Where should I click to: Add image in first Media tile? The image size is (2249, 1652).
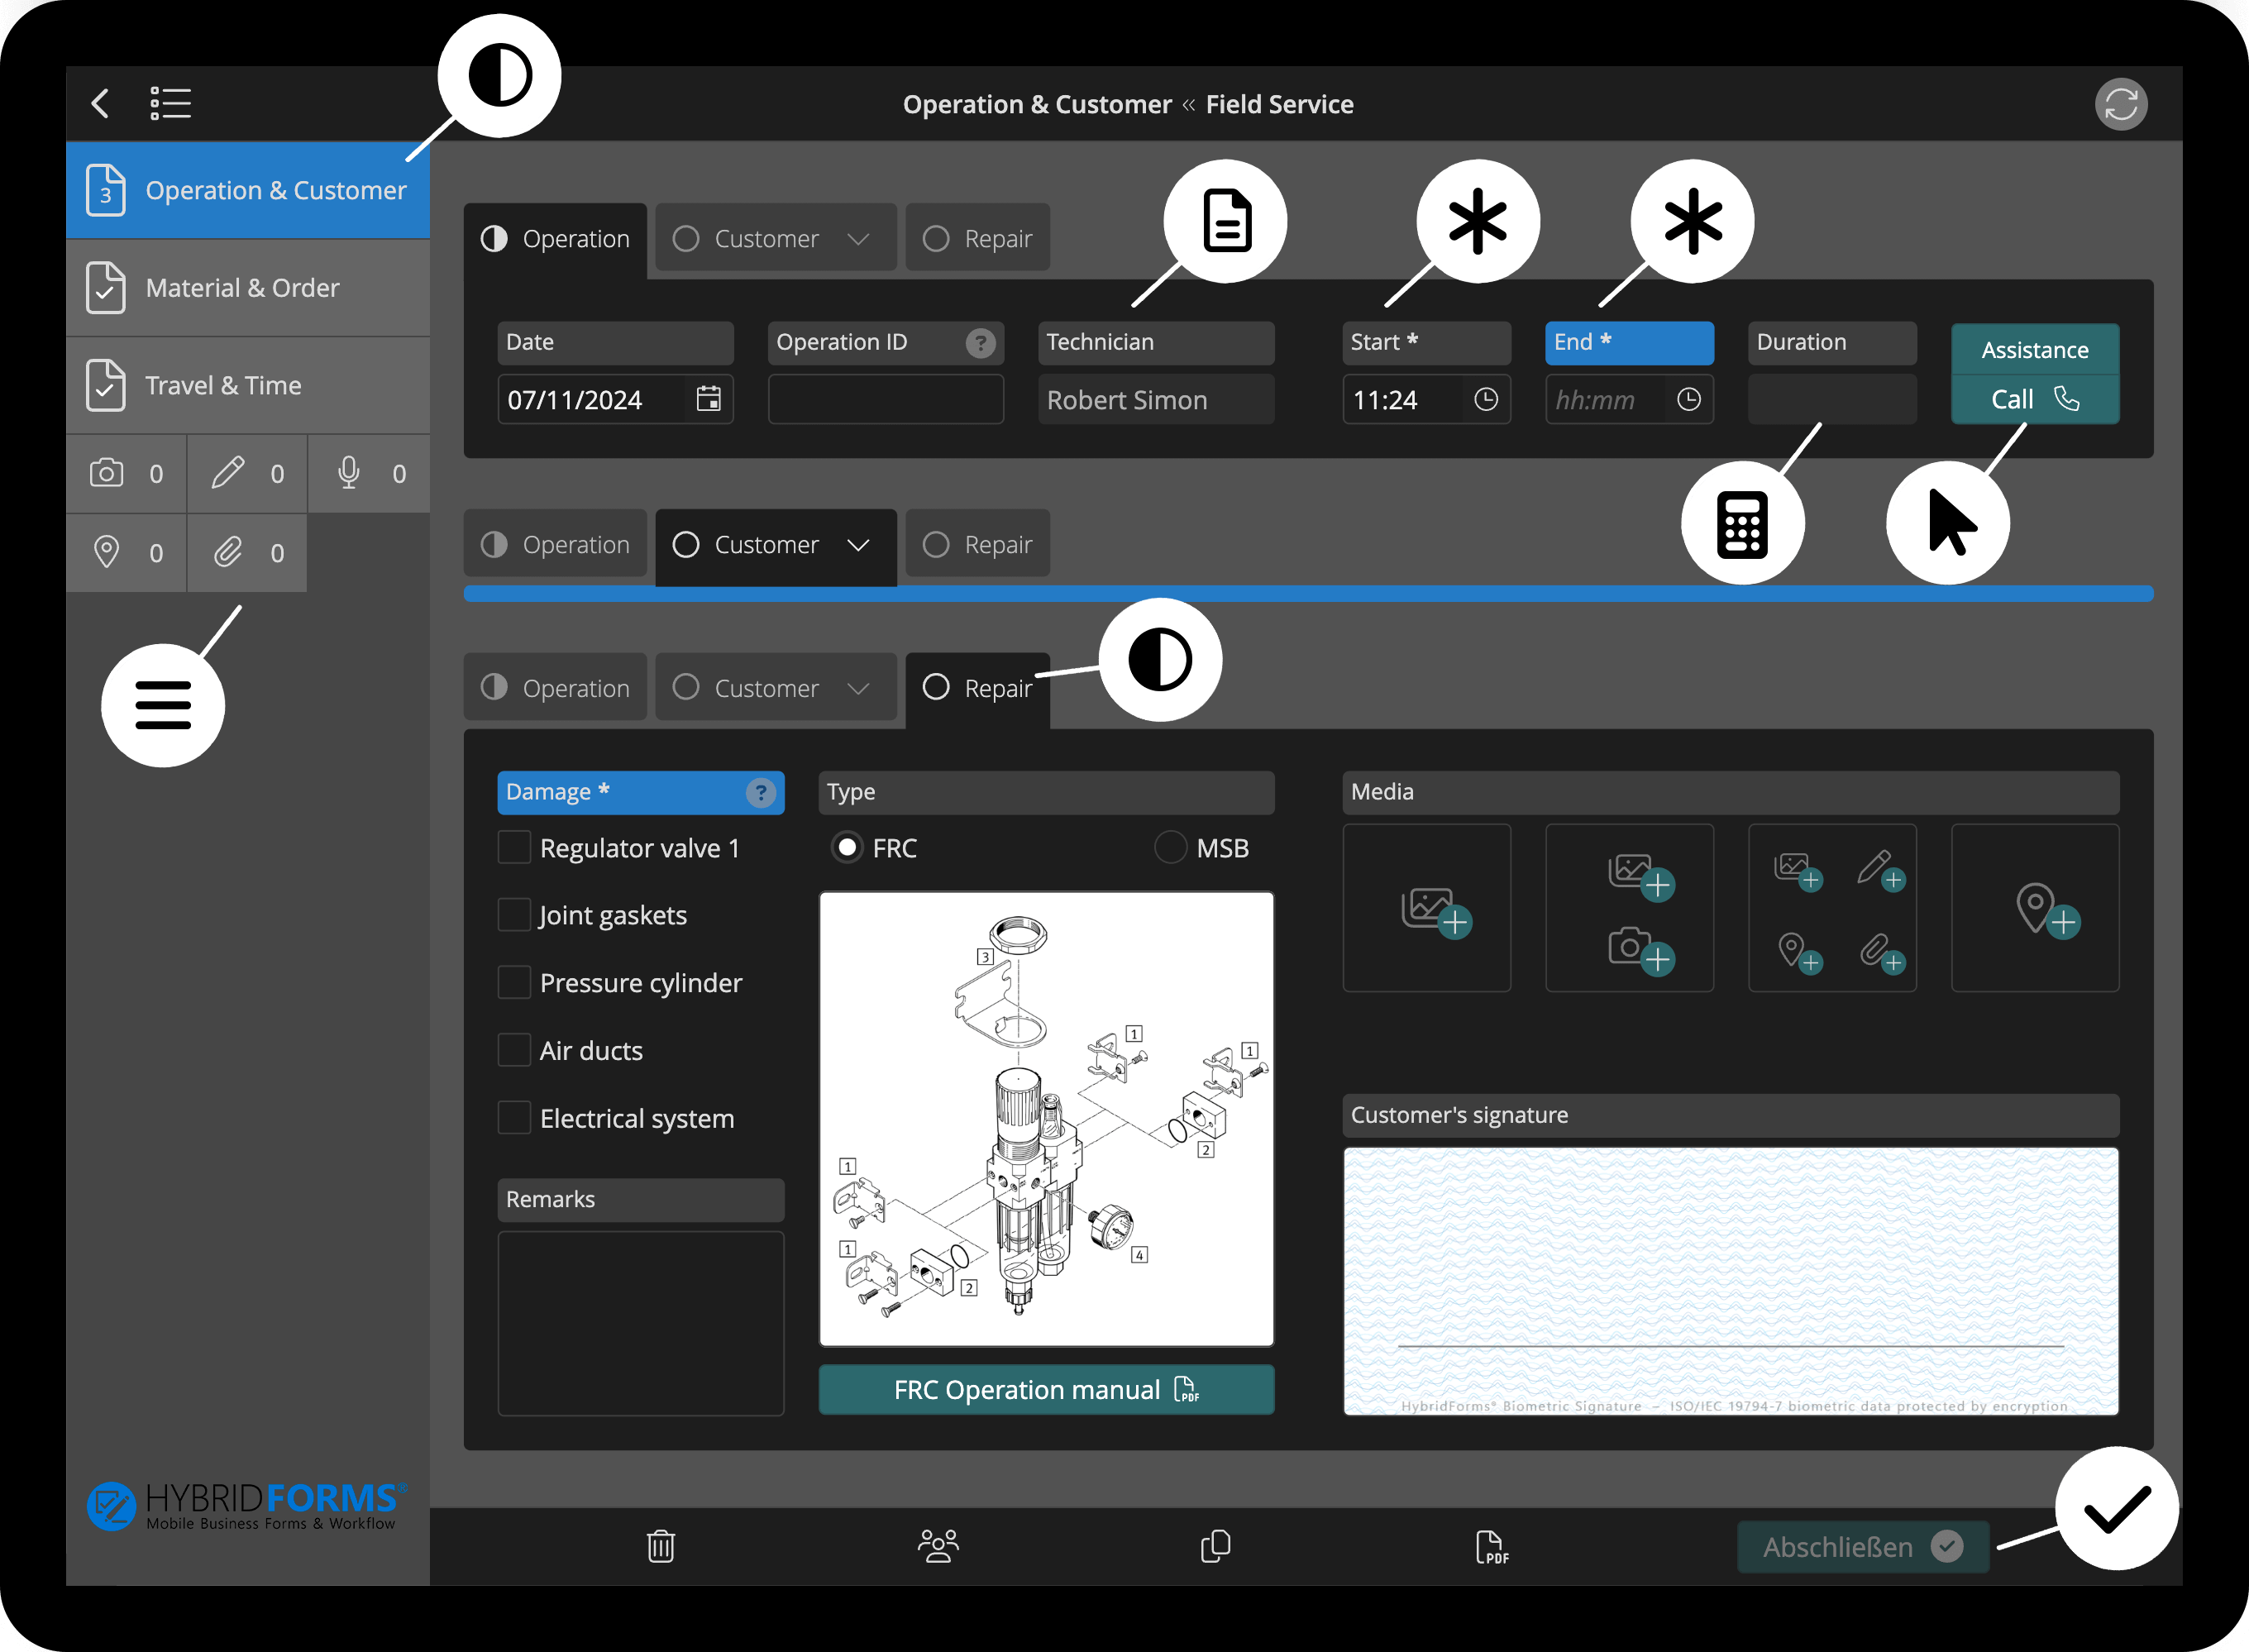[1435, 912]
